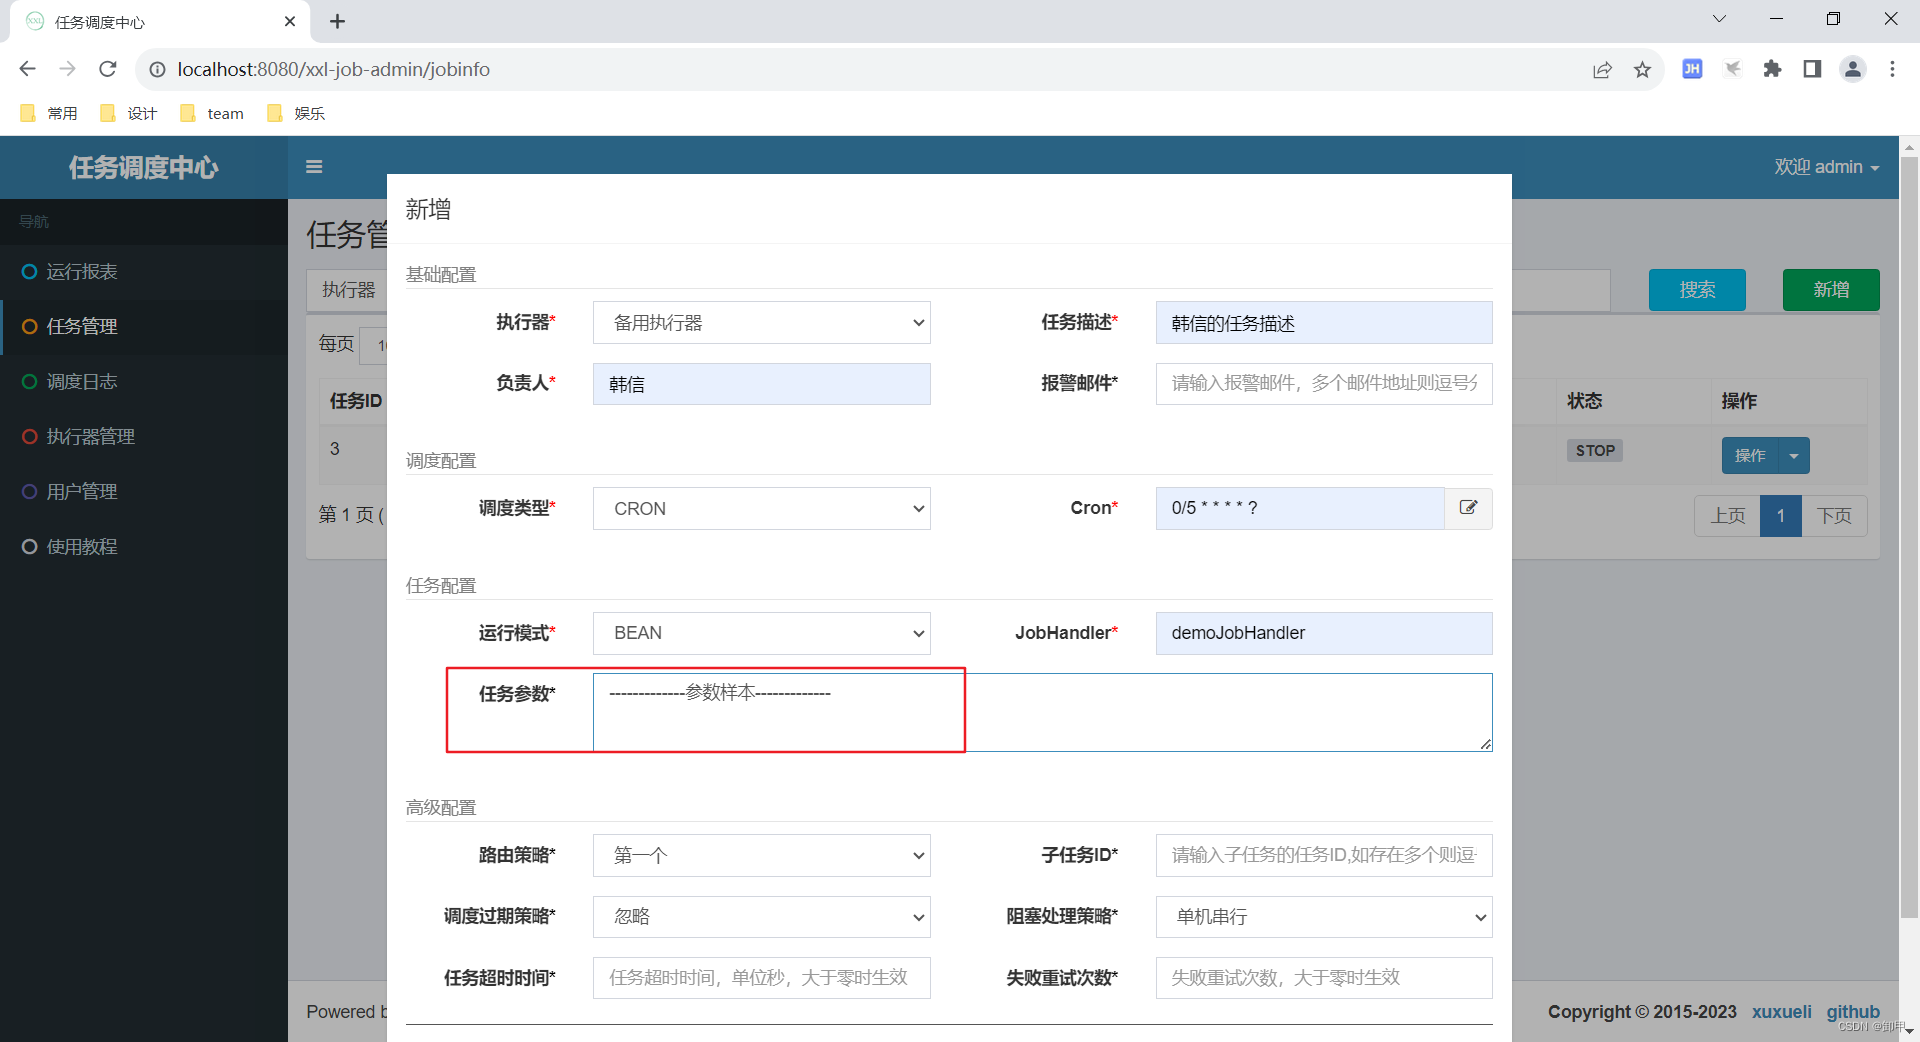Open the browser extensions puzzle icon
1920x1042 pixels.
(1772, 69)
